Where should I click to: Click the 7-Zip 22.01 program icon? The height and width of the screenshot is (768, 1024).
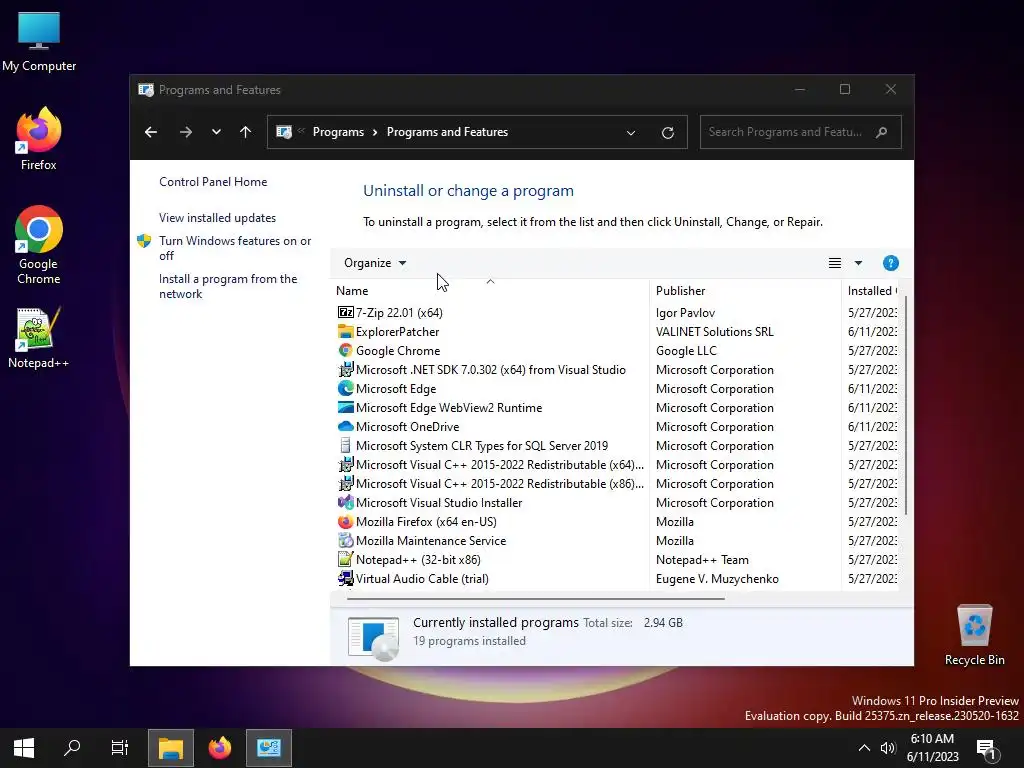coord(345,312)
